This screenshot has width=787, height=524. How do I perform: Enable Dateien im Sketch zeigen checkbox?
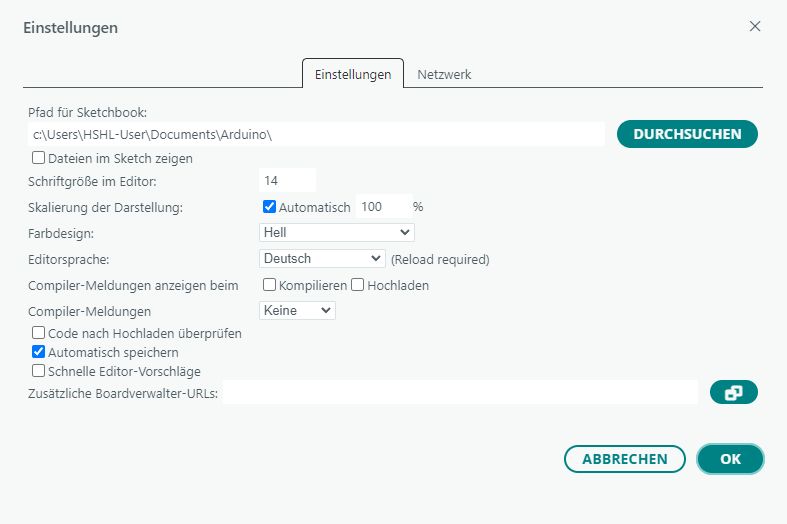pos(39,158)
